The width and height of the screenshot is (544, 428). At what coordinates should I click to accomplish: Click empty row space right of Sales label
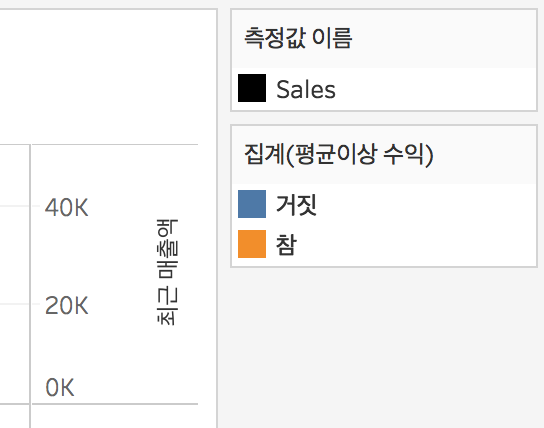435,89
